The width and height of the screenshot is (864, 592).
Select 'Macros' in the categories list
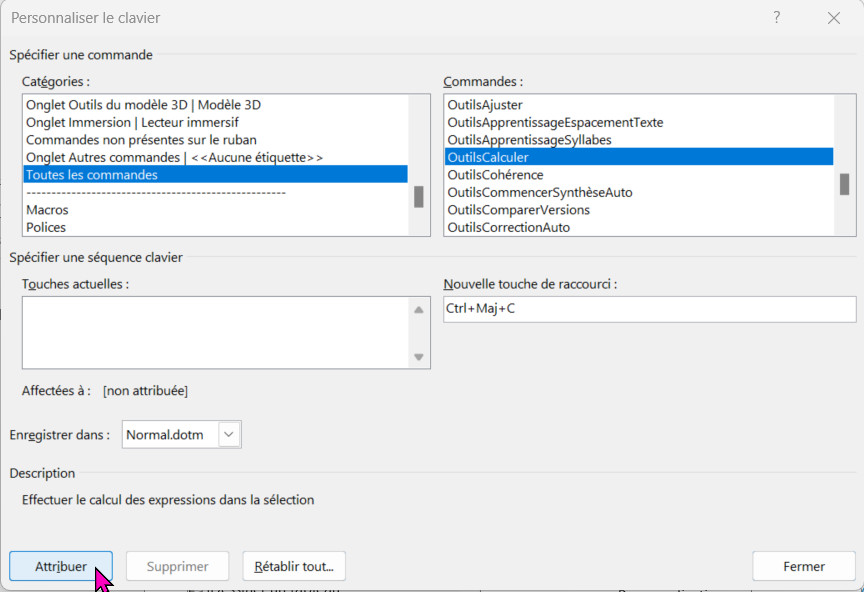click(x=47, y=210)
